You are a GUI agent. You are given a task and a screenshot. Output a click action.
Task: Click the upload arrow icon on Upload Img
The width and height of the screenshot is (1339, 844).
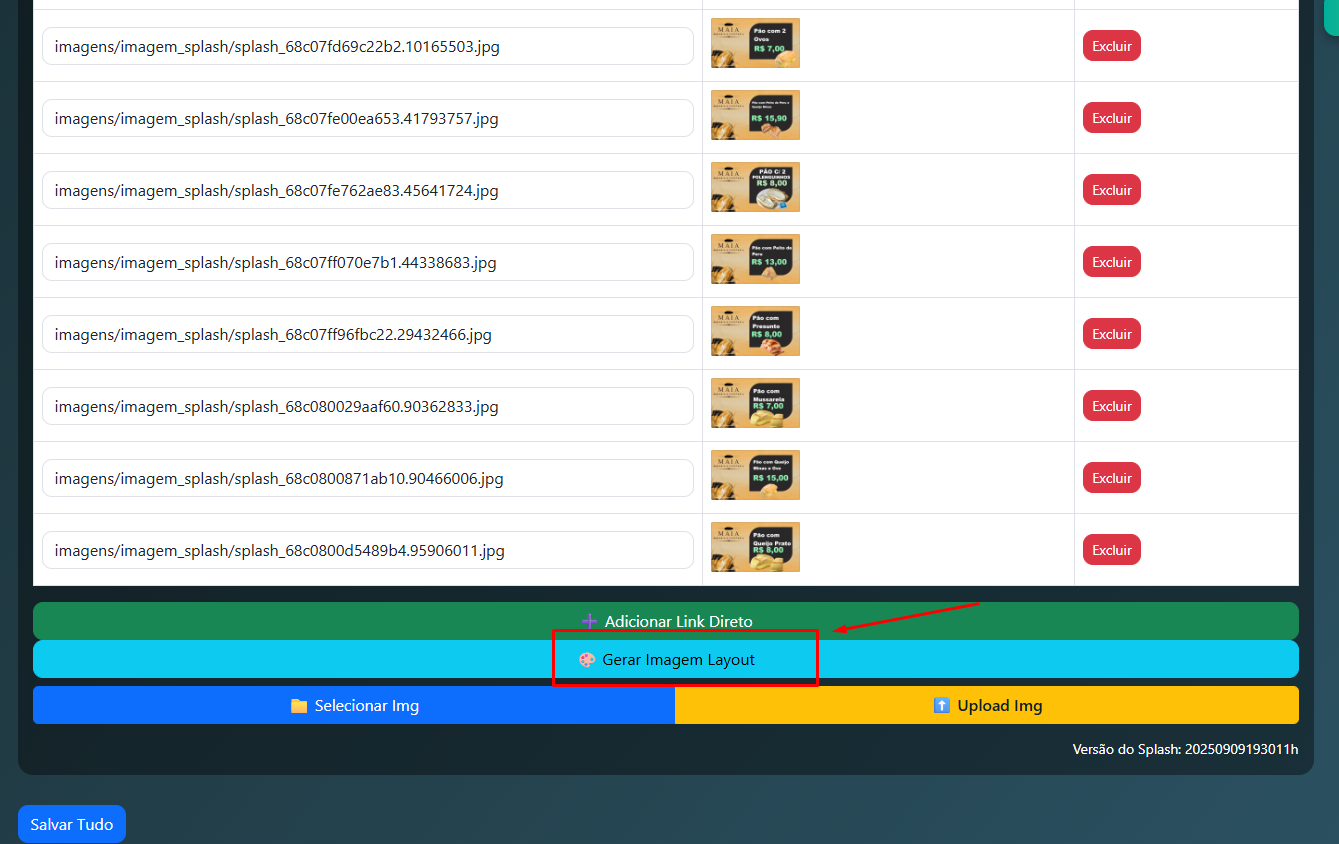(x=941, y=706)
